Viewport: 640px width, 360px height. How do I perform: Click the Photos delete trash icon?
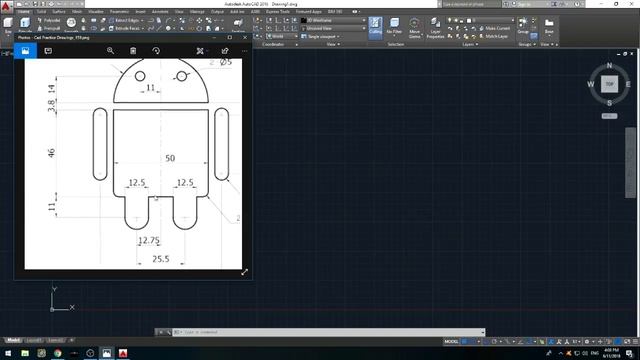(133, 51)
